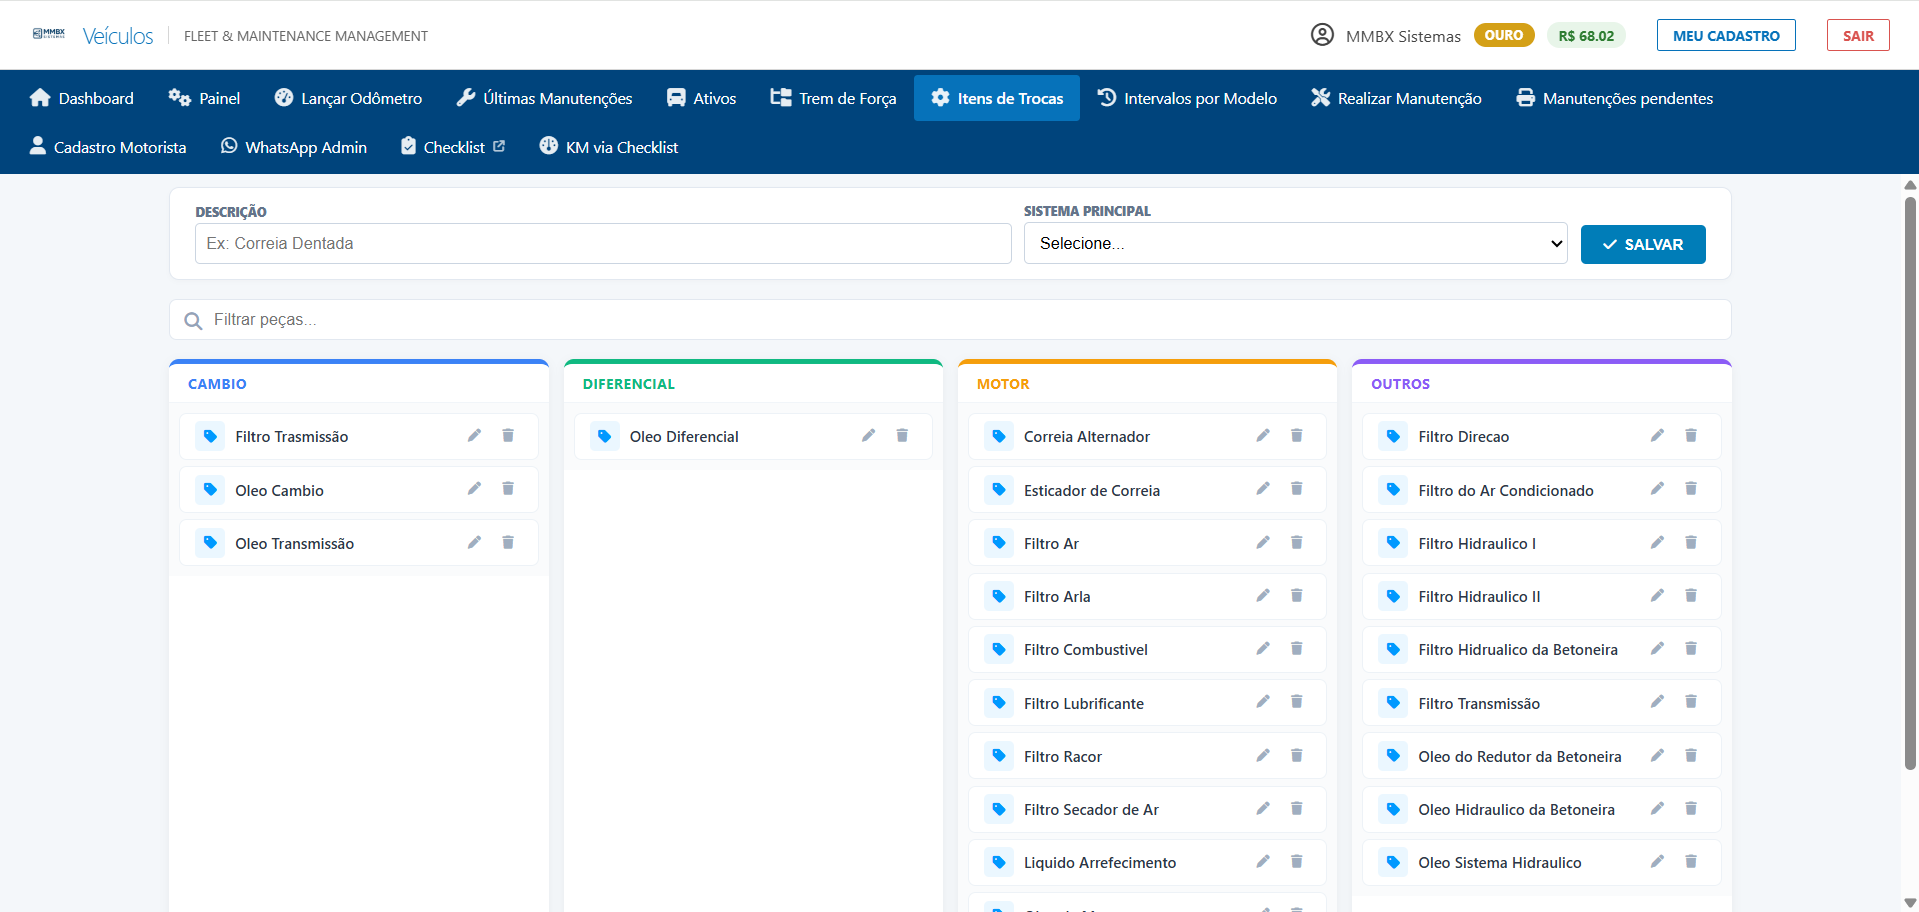1919x912 pixels.
Task: Edit the Oleo Diferencial item
Action: click(868, 435)
